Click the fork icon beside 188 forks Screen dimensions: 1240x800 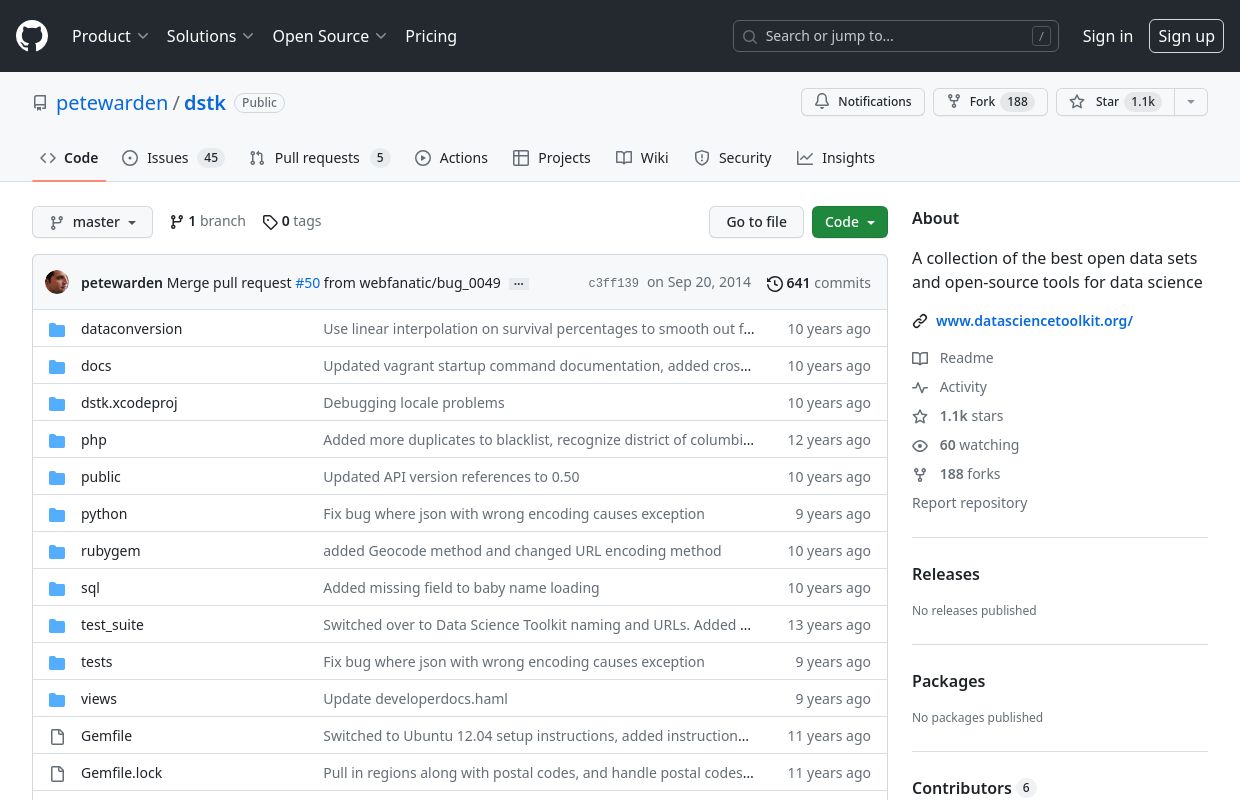(x=920, y=474)
